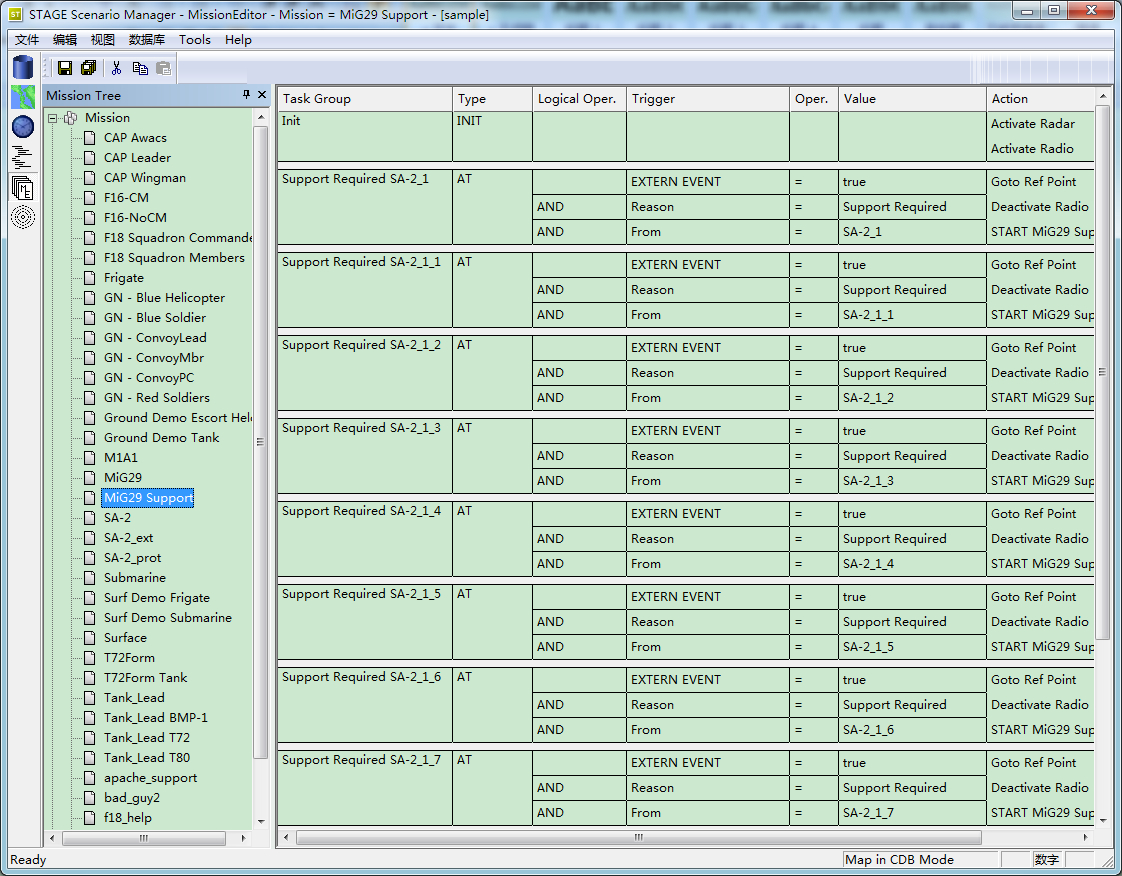Select F18 Squadron Members node
The image size is (1122, 876).
(174, 258)
